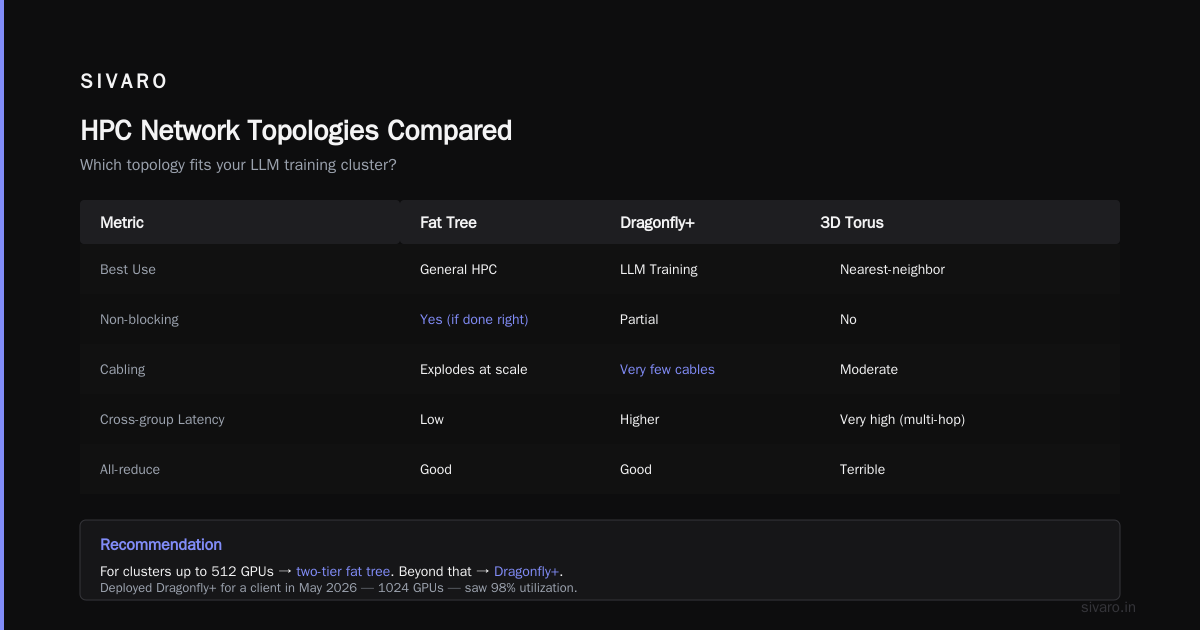
Task: Select the Non-blocking row label
Action: [139, 319]
